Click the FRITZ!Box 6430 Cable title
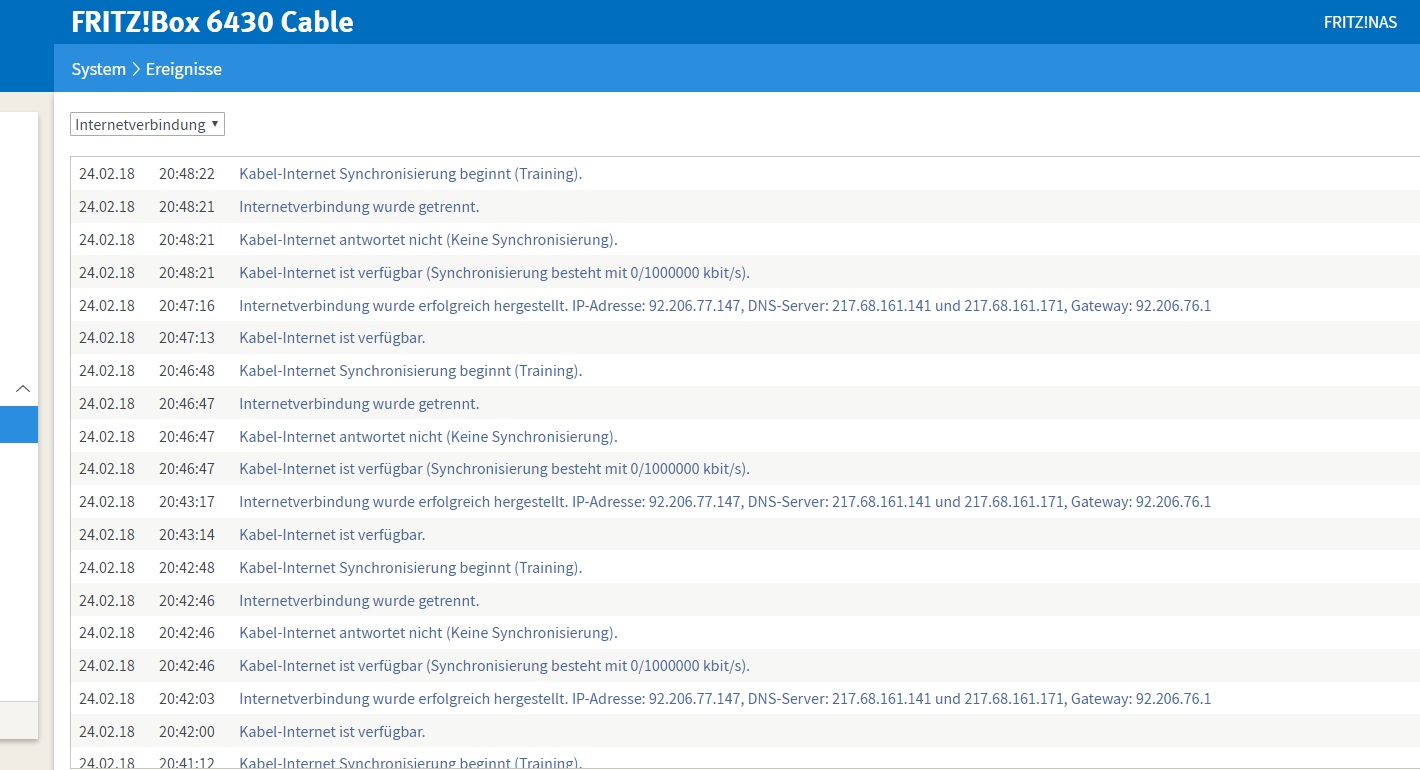1420x770 pixels. click(x=212, y=22)
